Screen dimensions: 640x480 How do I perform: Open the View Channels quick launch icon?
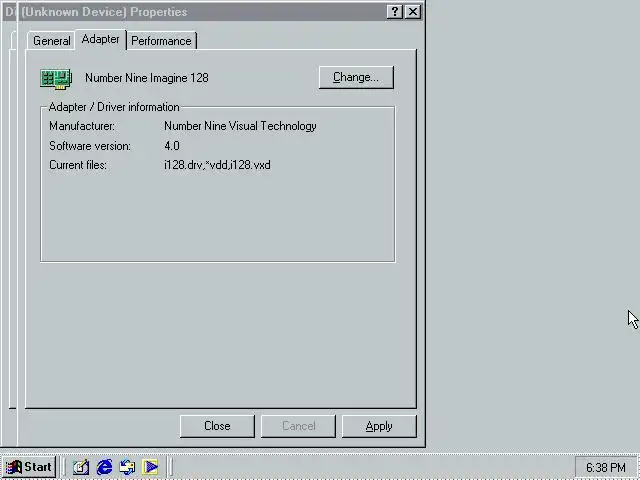tap(150, 467)
